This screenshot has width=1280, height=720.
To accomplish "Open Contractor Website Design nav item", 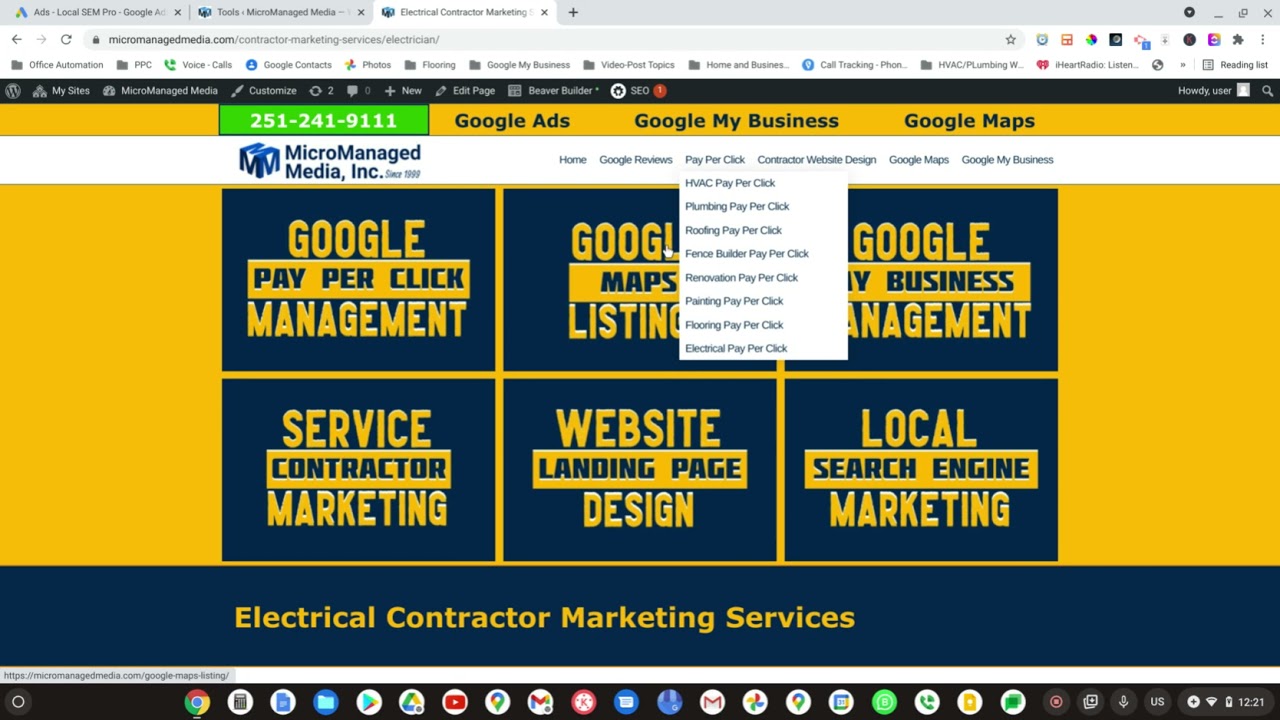I will click(x=816, y=160).
